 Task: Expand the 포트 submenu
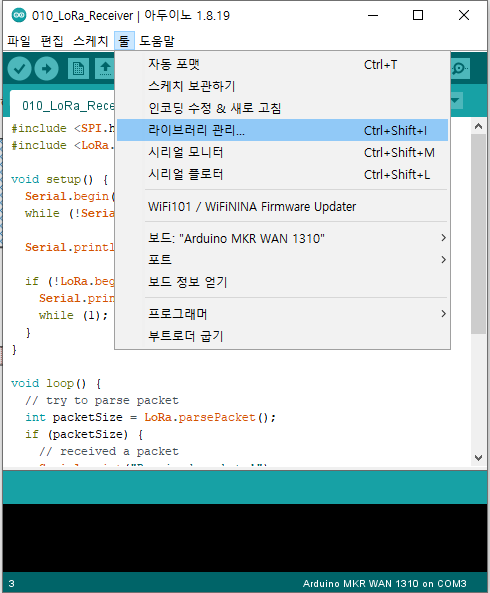coord(282,260)
